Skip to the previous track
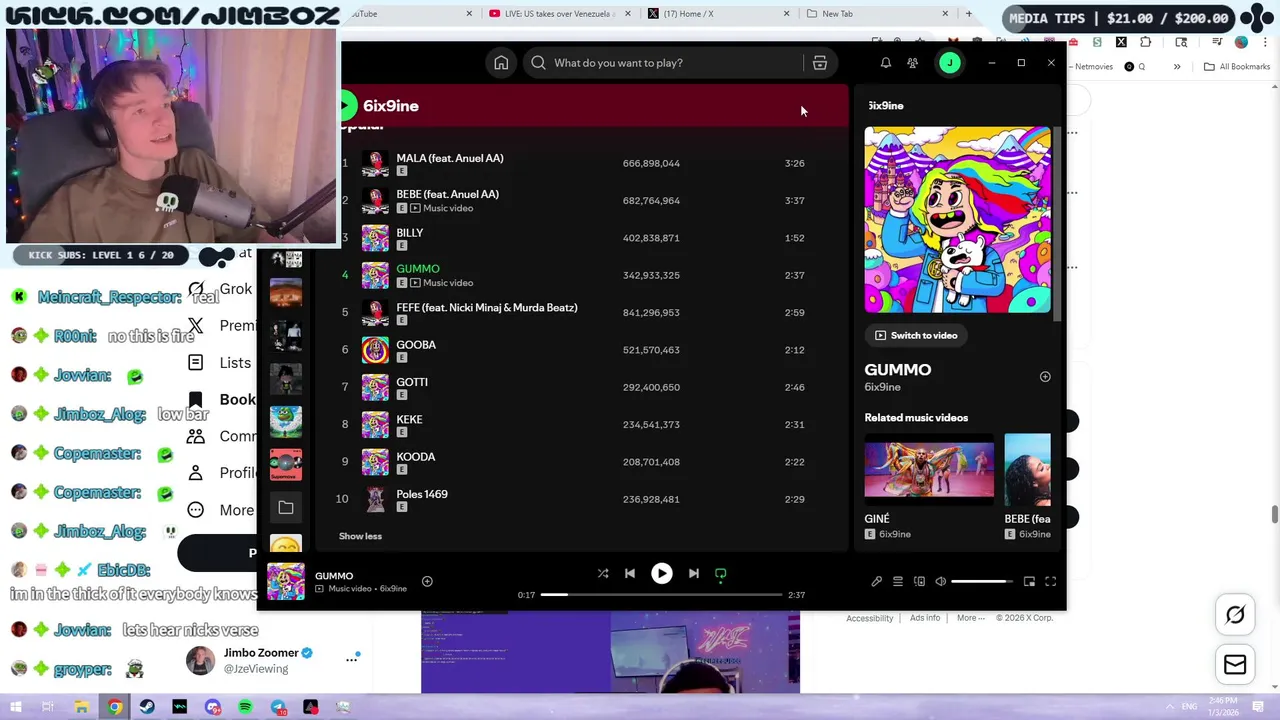 point(630,573)
